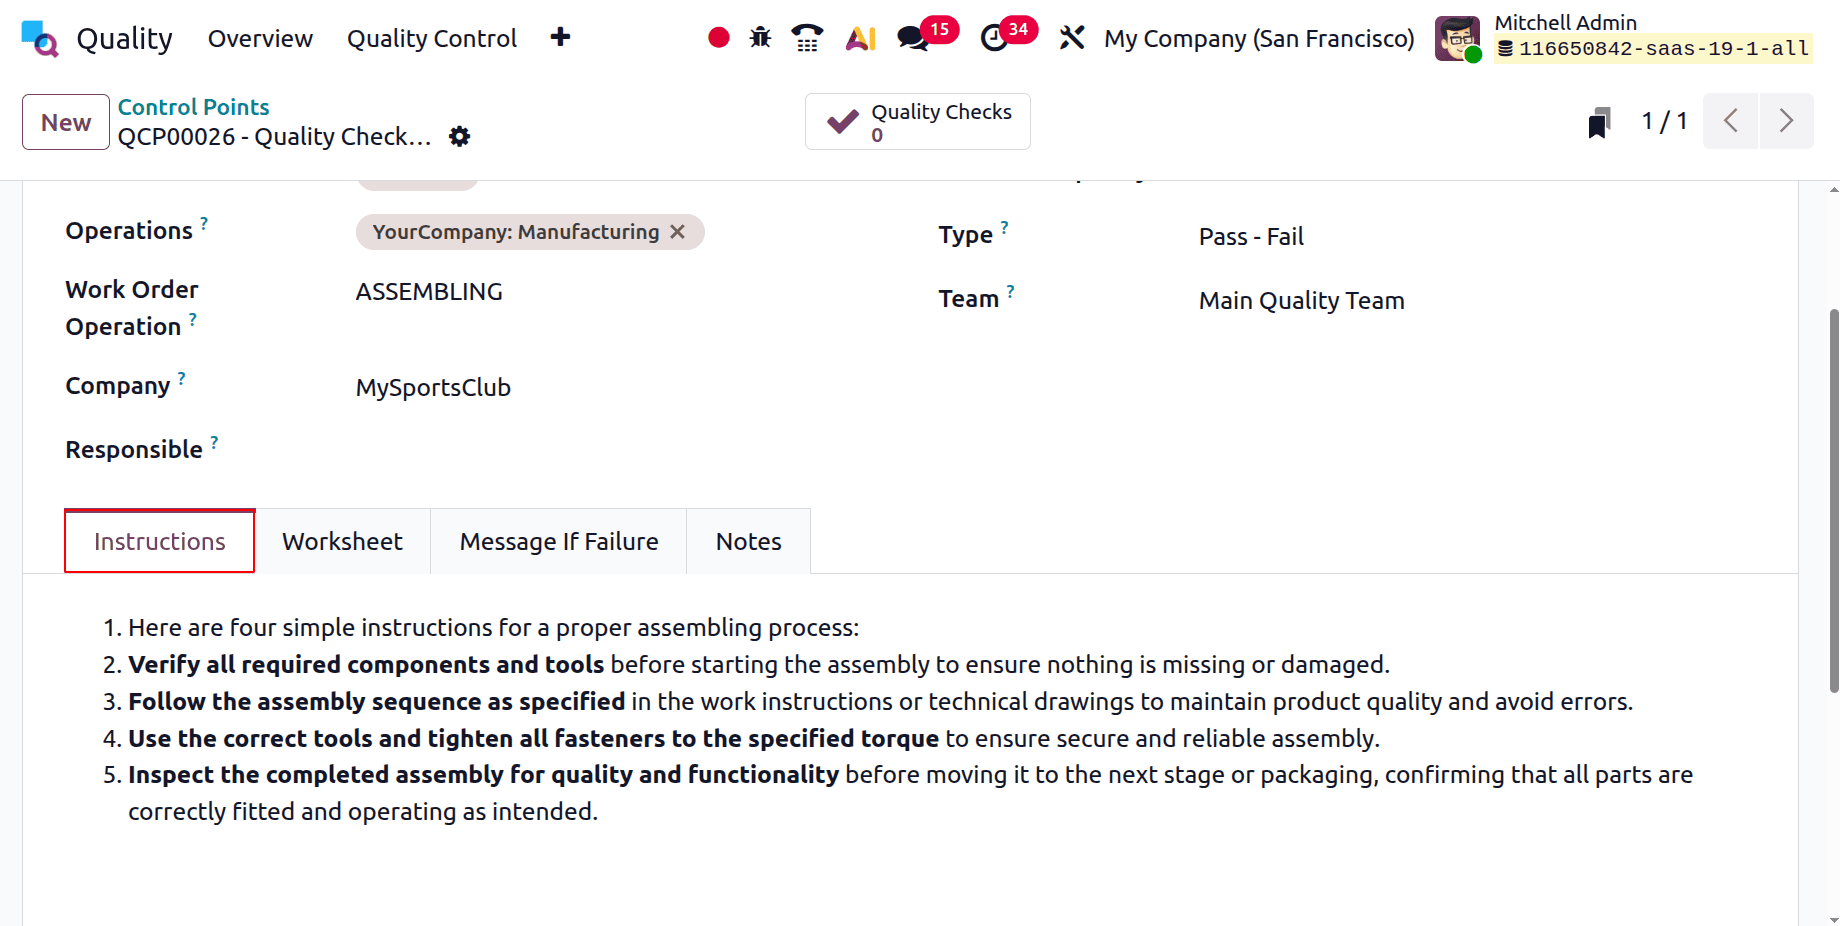The height and width of the screenshot is (926, 1840).
Task: Show the help tooltip for Responsible
Action: pos(214,442)
